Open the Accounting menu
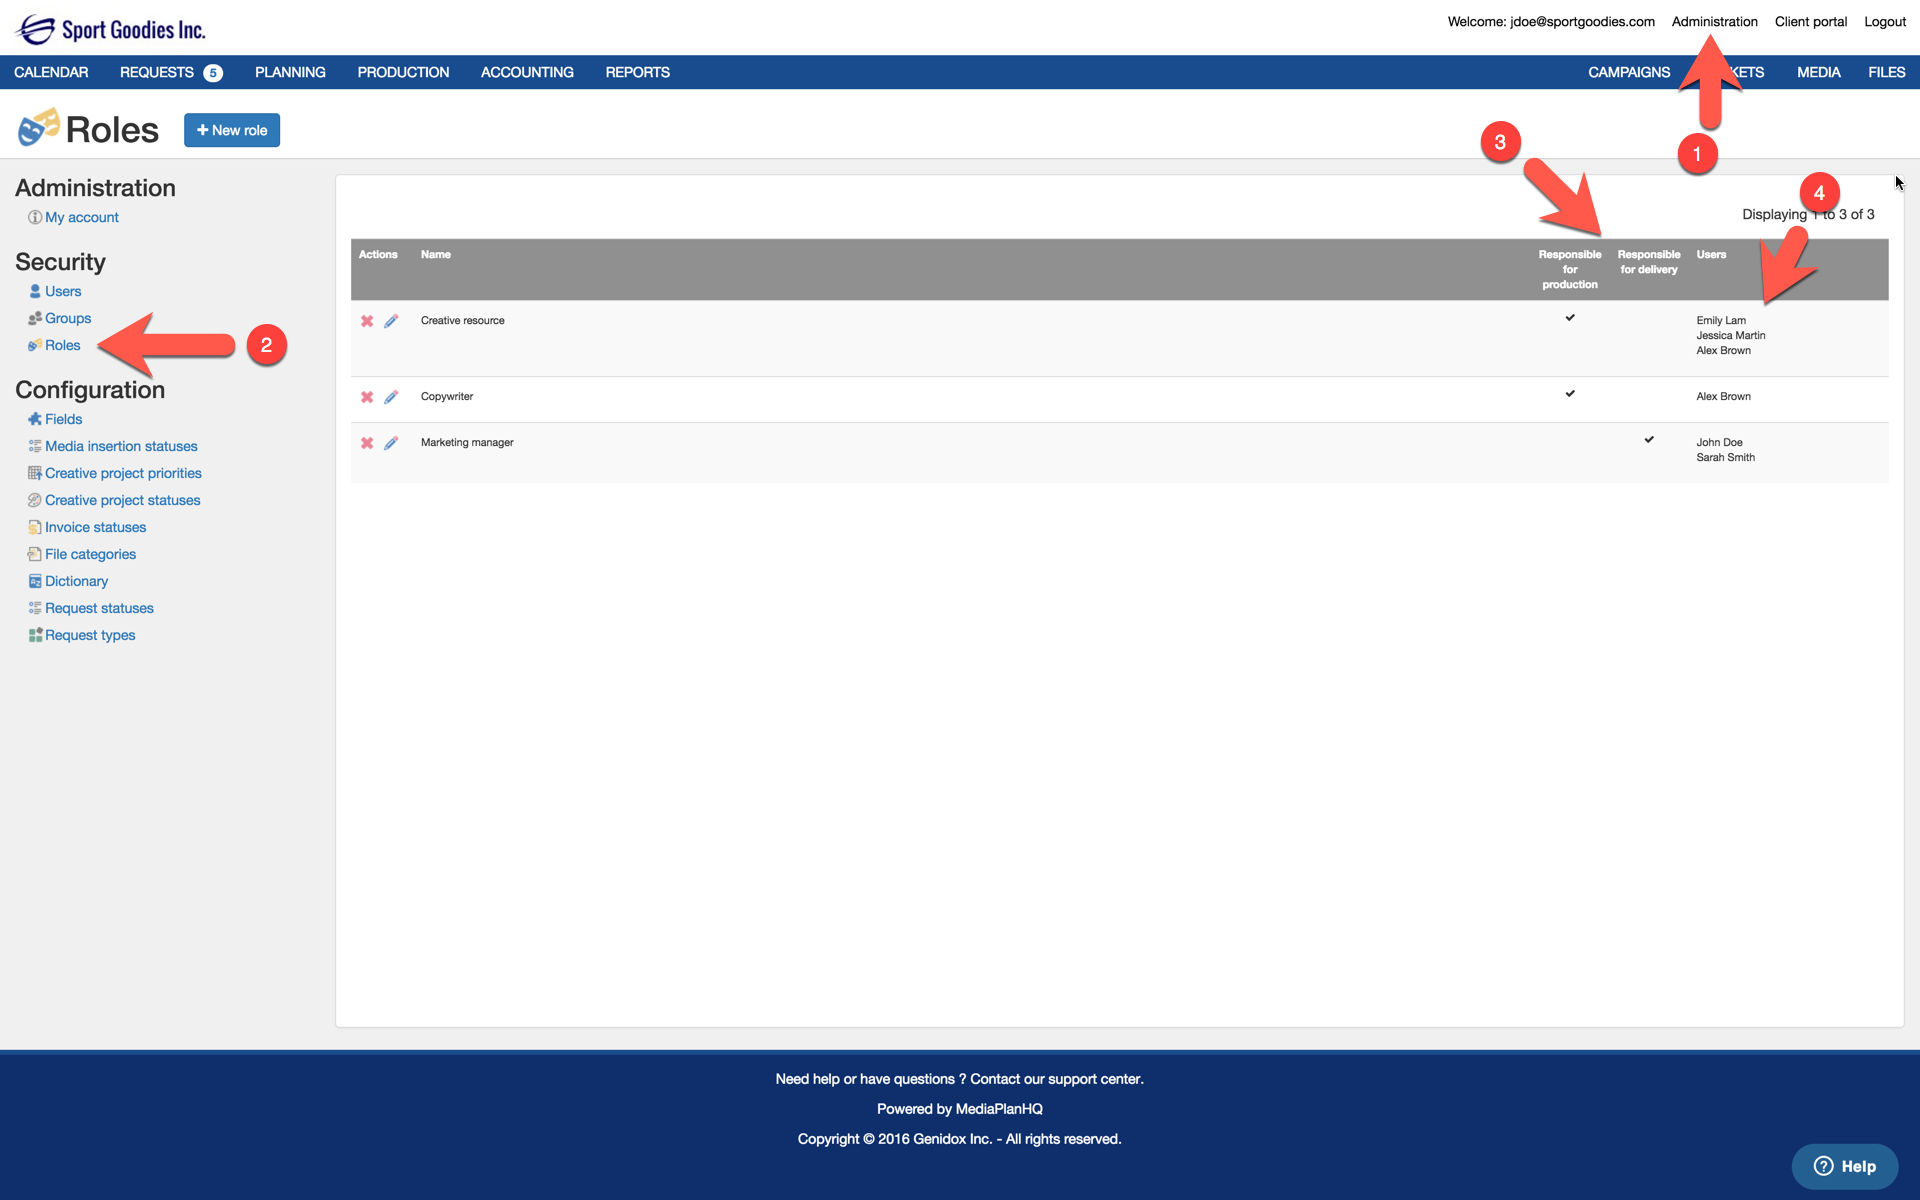 click(x=527, y=72)
